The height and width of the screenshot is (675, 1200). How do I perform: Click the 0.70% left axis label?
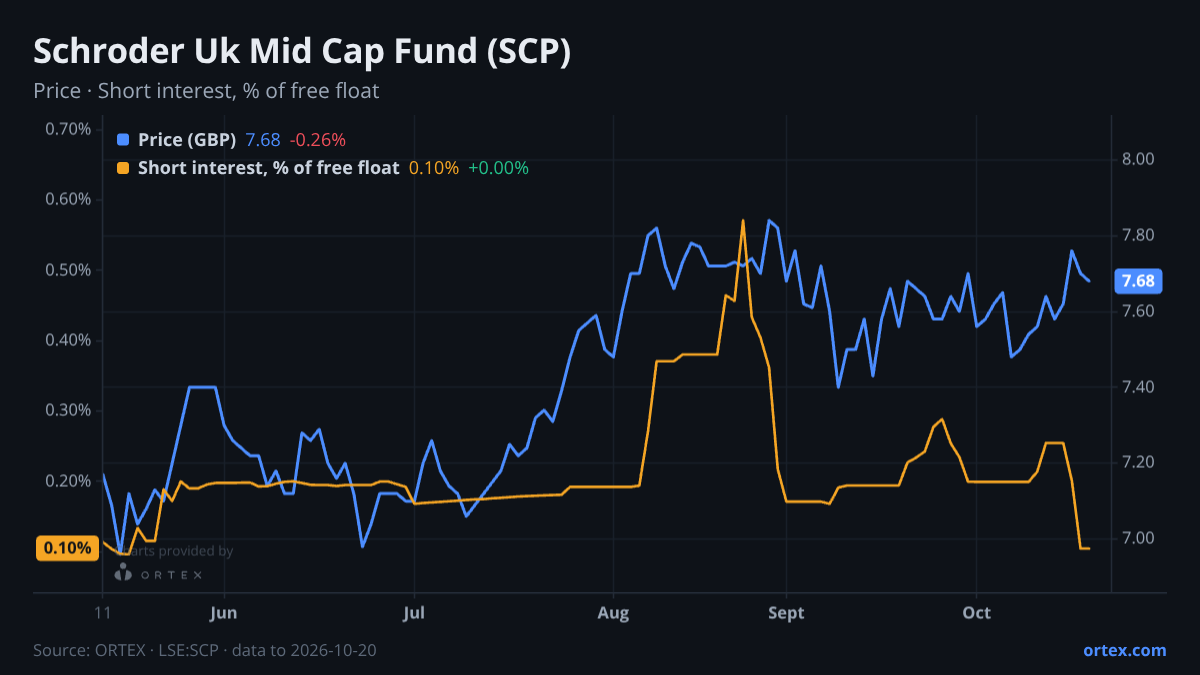69,129
